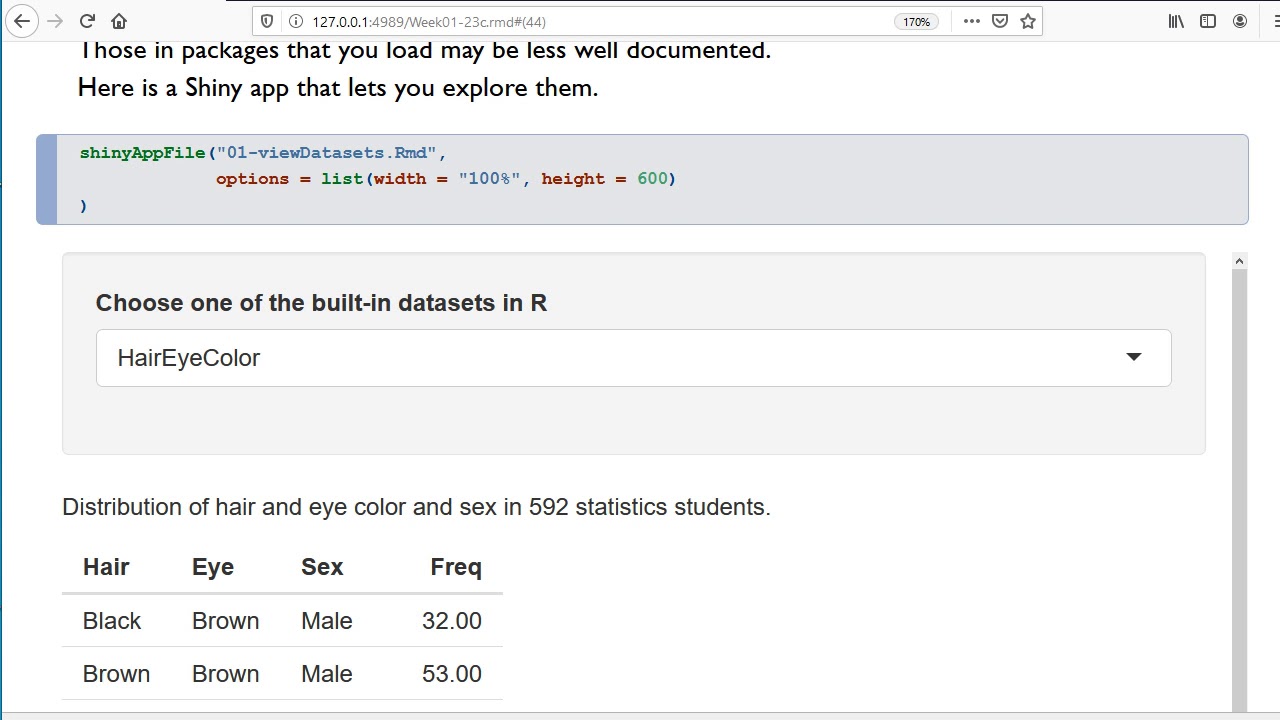1280x720 pixels.
Task: Click the Freq column header
Action: click(x=455, y=567)
